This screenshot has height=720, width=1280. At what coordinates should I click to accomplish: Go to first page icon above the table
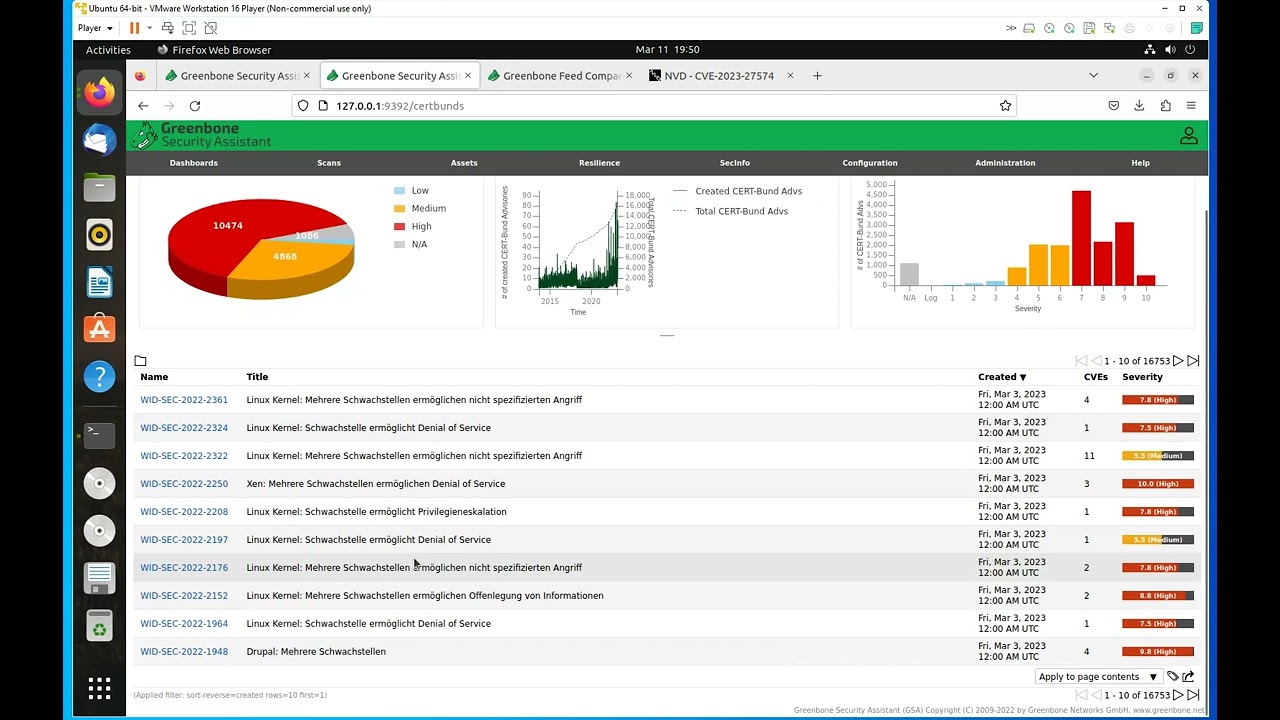[x=1081, y=361]
